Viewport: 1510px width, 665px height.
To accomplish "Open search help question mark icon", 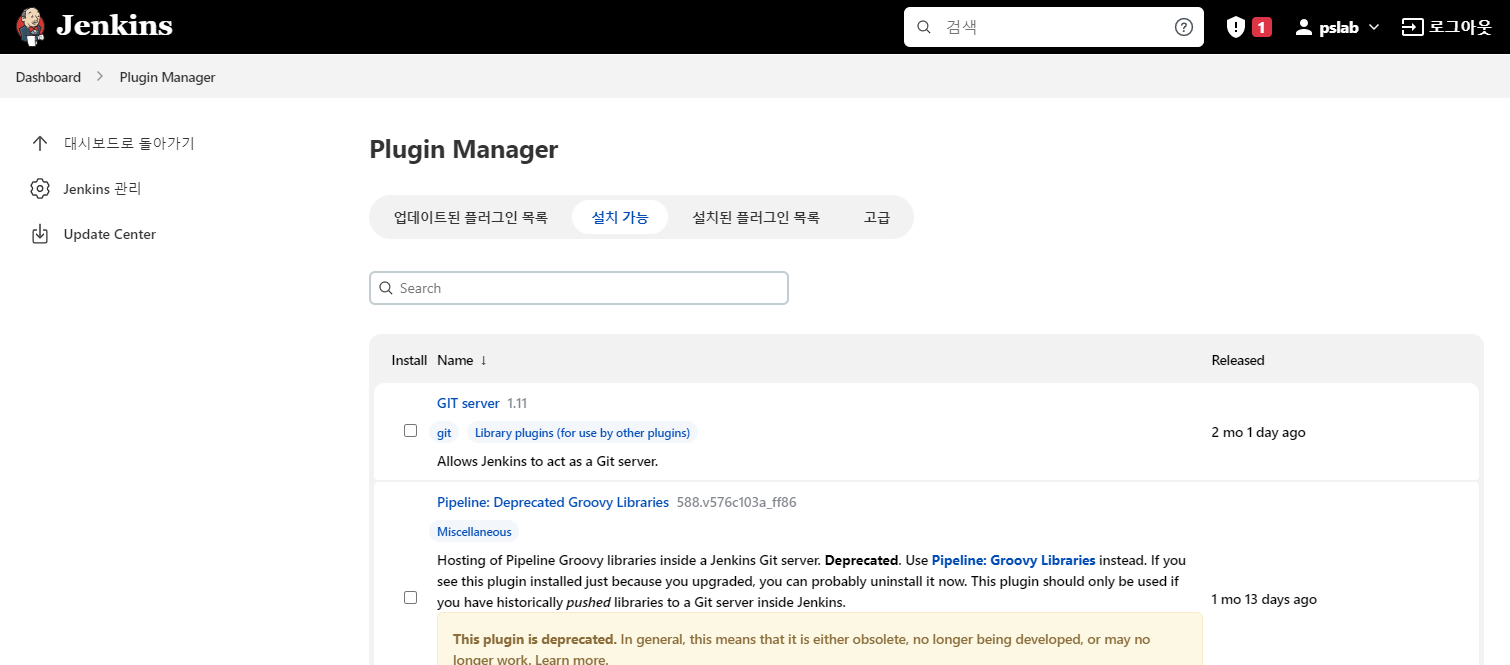I will pyautogui.click(x=1184, y=27).
